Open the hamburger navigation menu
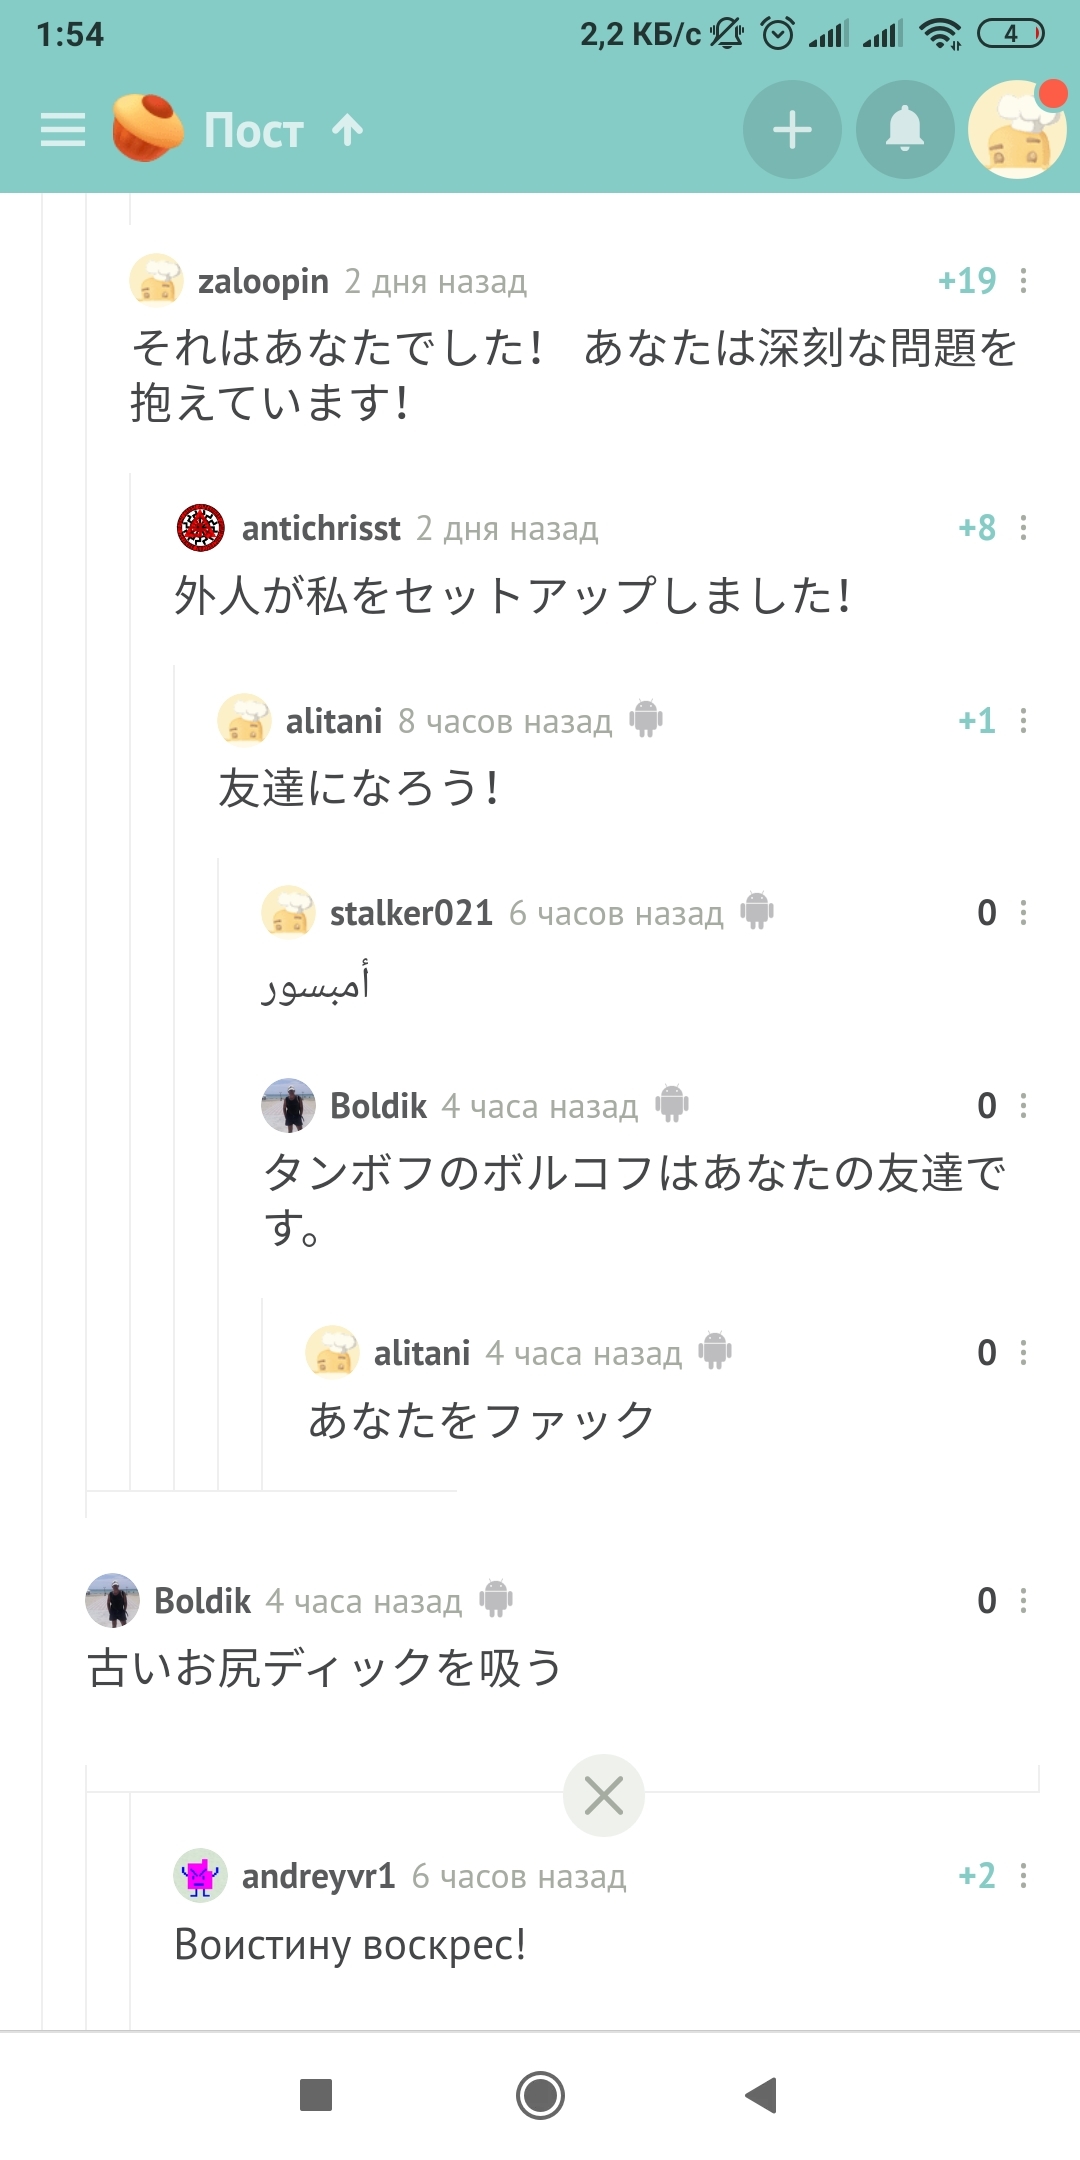Viewport: 1080px width, 2160px height. tap(62, 130)
